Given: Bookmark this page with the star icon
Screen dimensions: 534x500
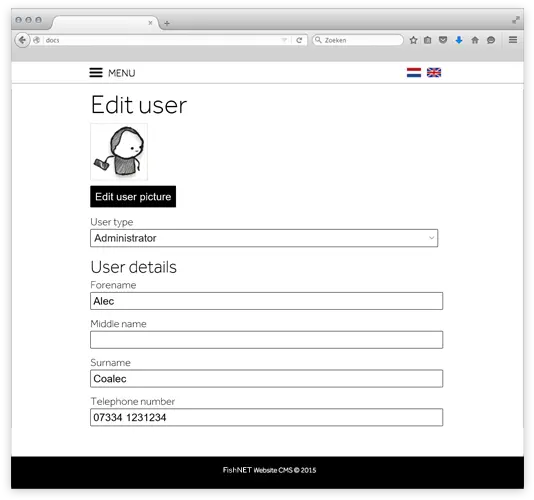Looking at the screenshot, I should [x=413, y=40].
